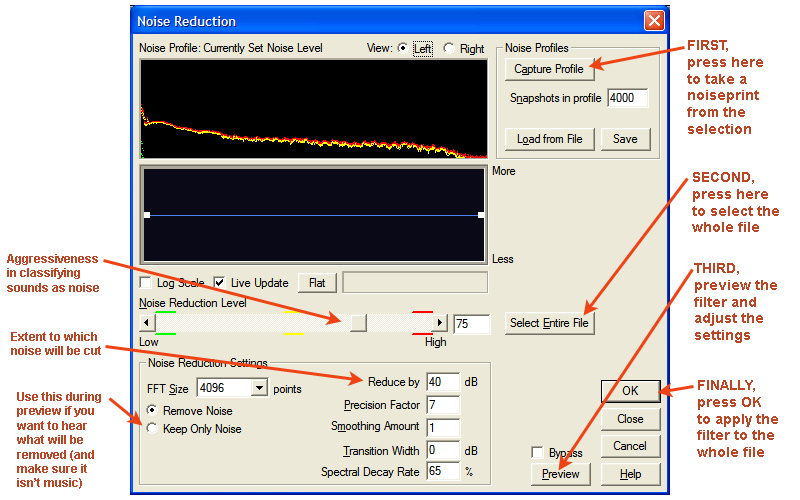Open Help for Noise Reduction

(630, 473)
